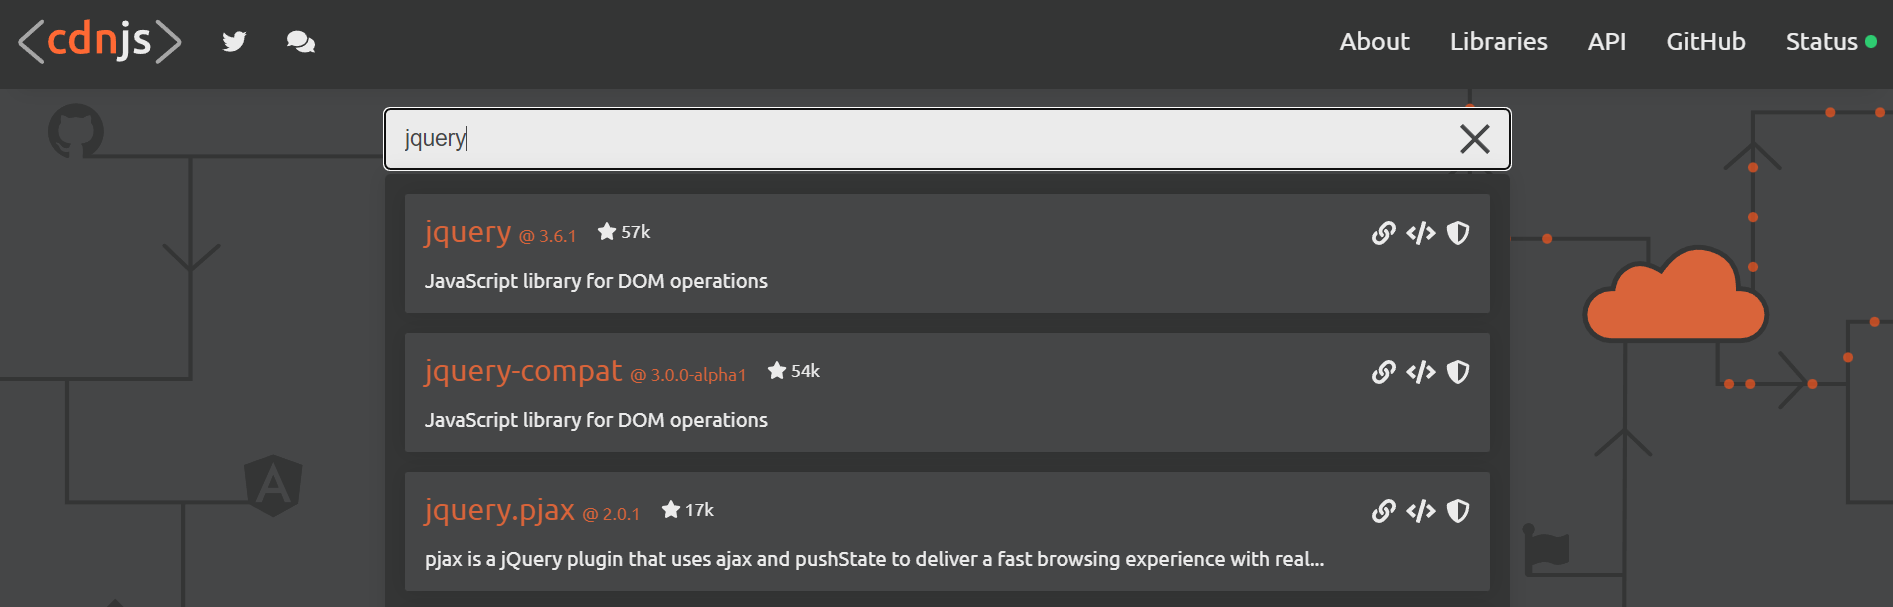Open the jquery library result
This screenshot has height=607, width=1893.
coord(467,232)
